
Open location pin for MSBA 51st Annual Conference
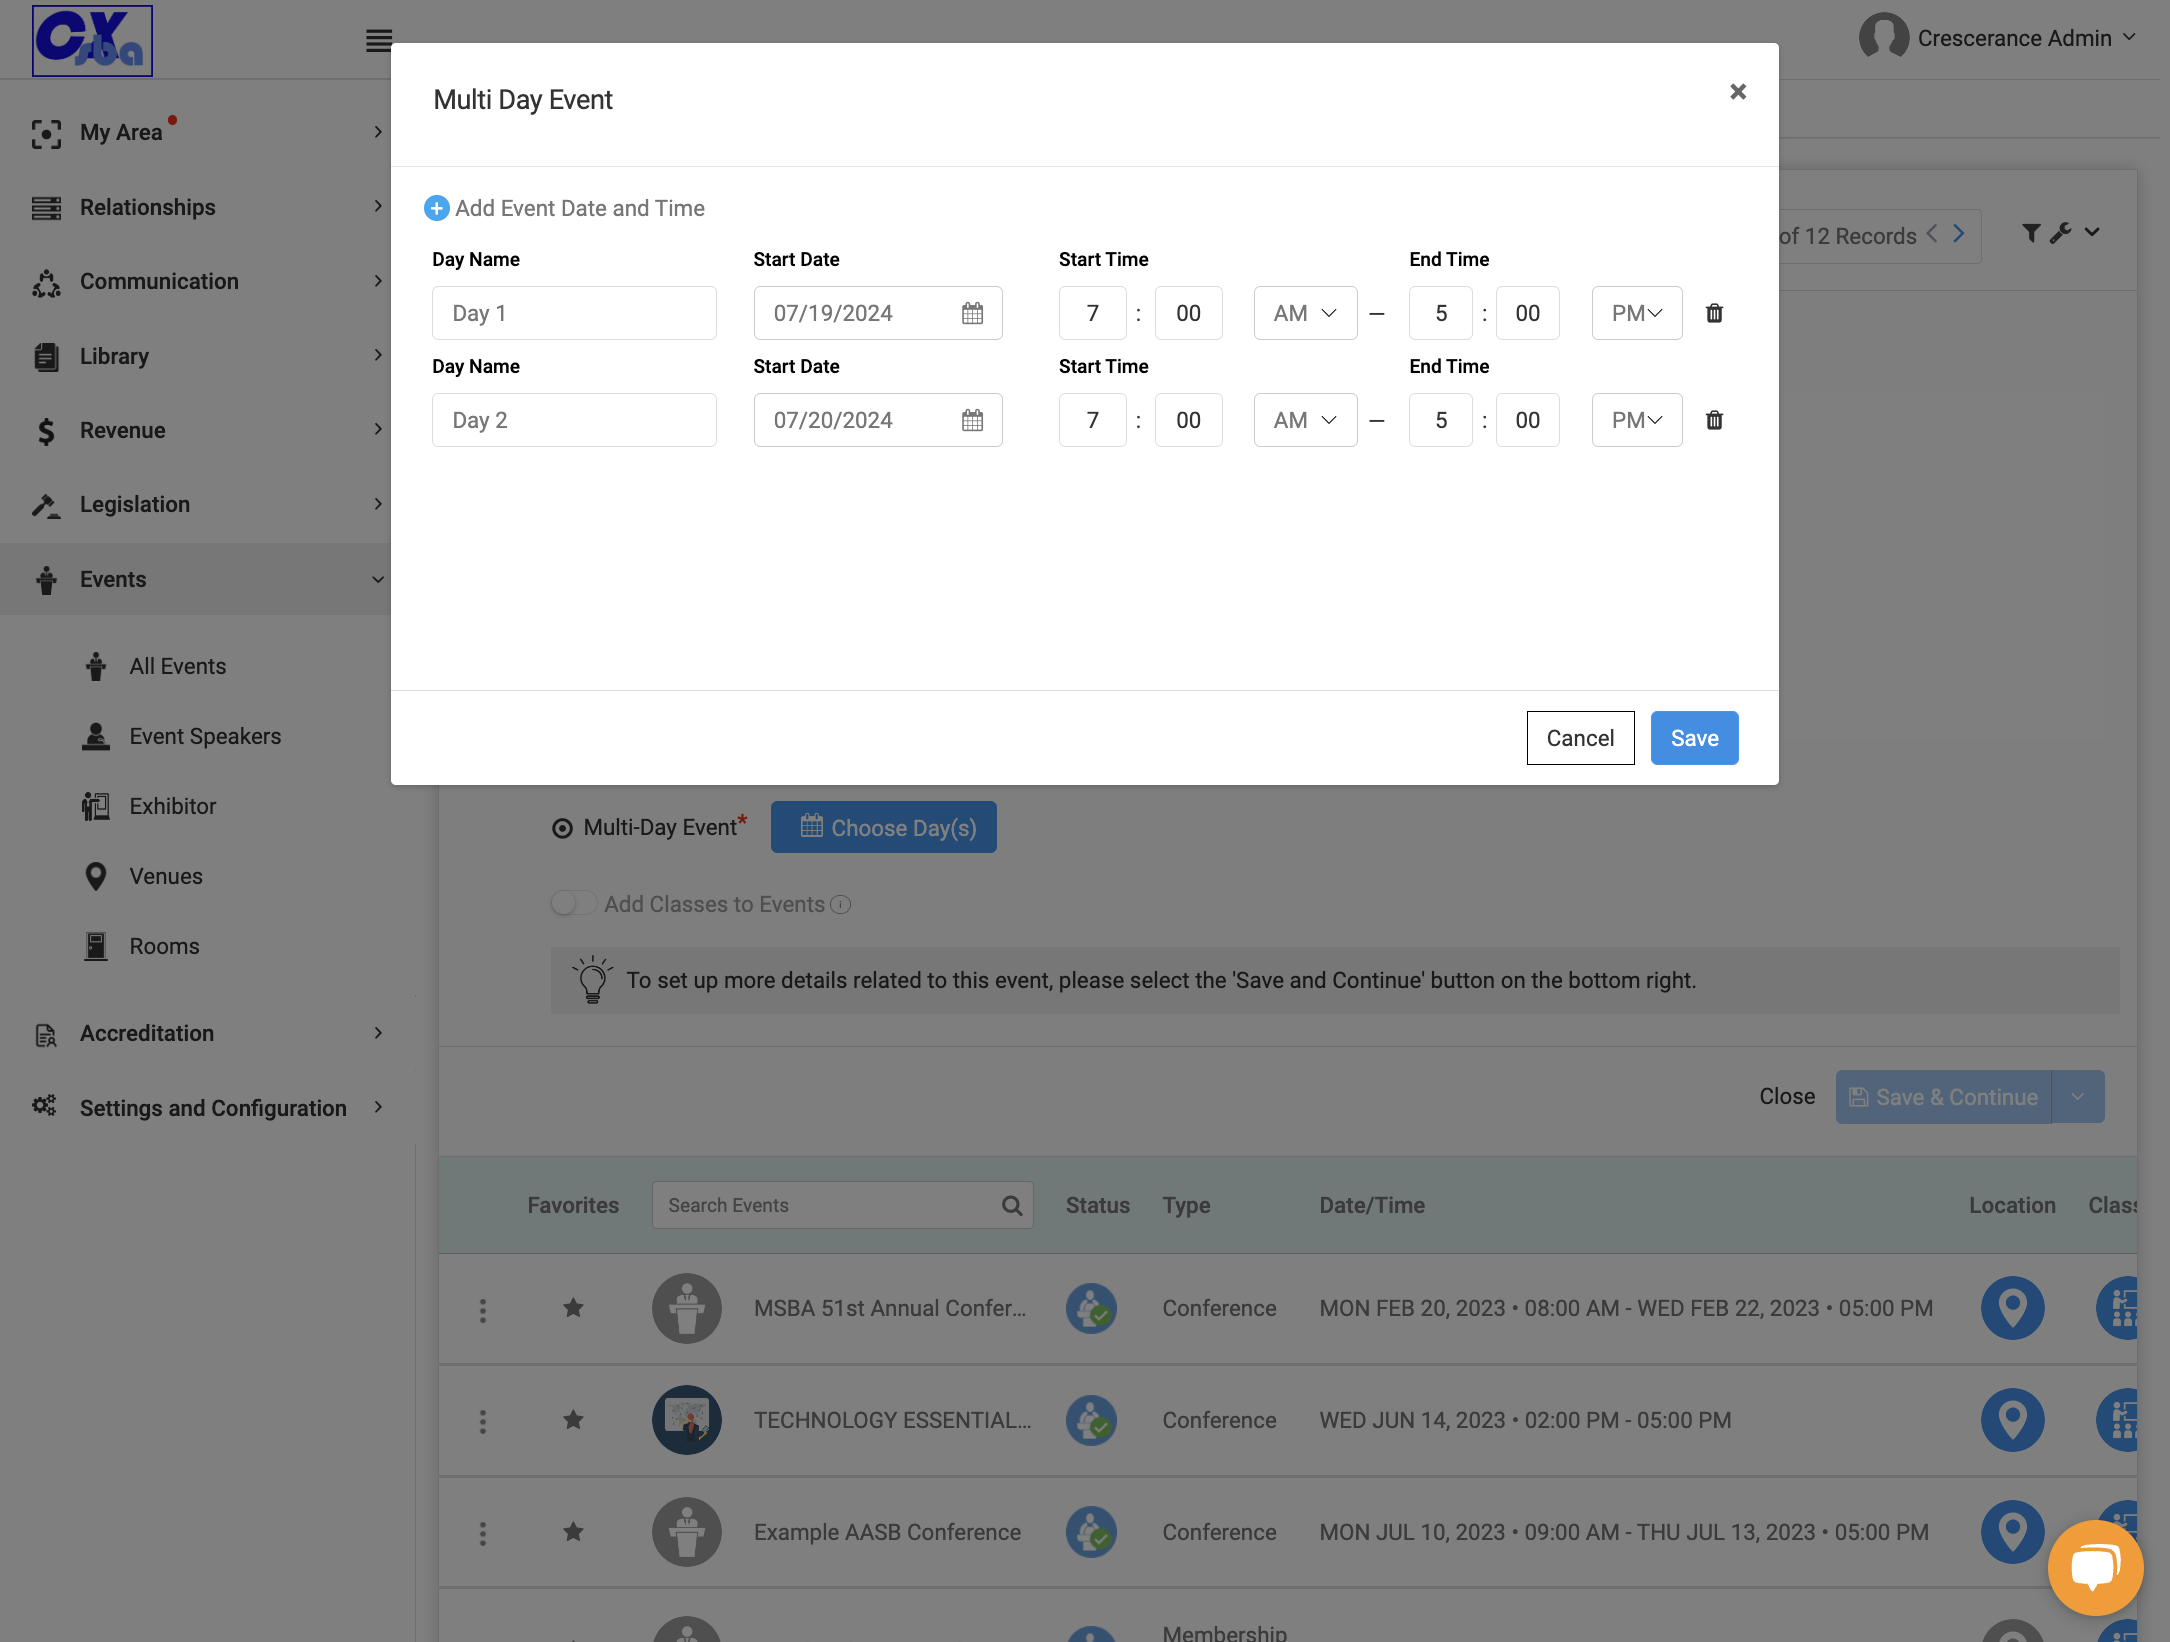pos(2012,1308)
